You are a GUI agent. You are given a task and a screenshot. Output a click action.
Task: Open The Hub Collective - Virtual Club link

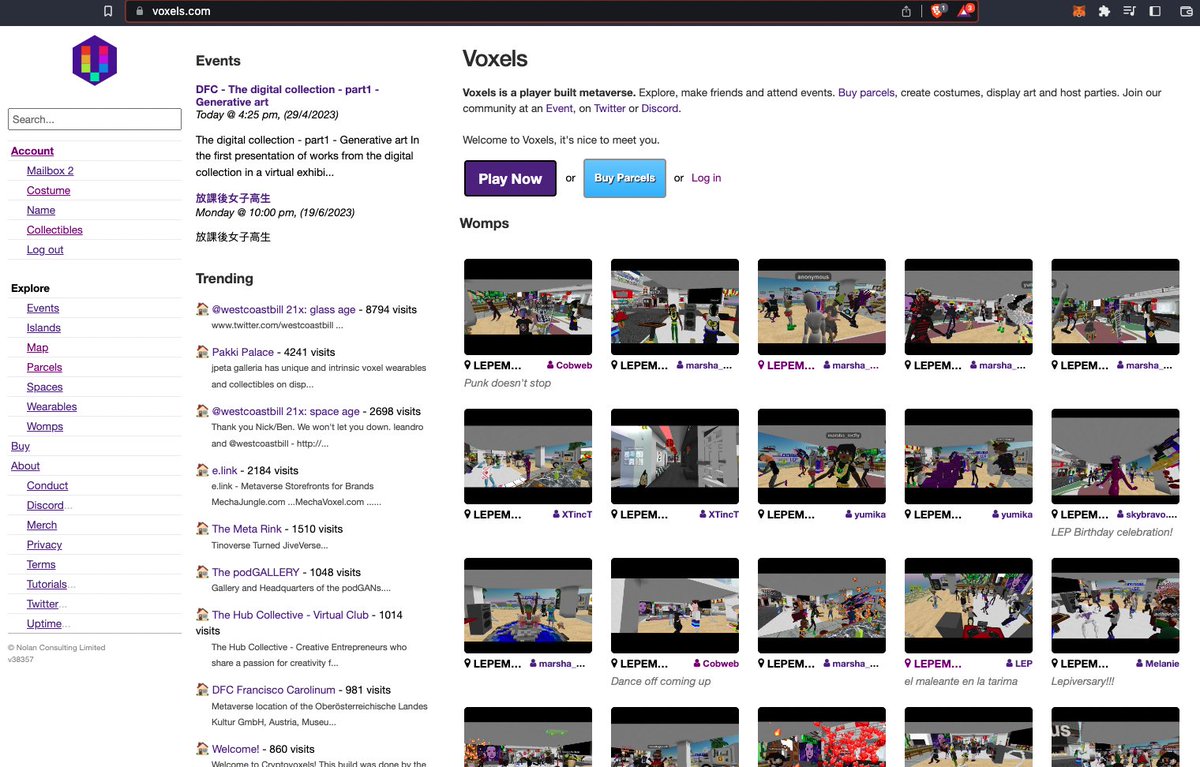pyautogui.click(x=290, y=615)
